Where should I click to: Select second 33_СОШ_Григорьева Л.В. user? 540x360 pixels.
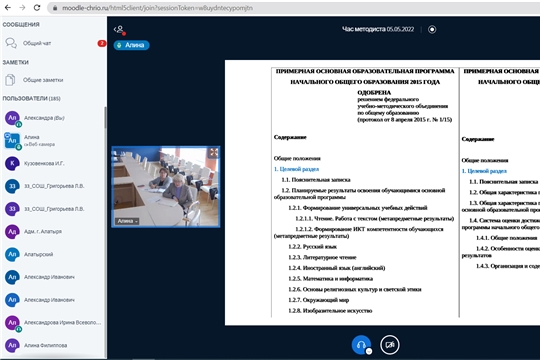tap(53, 209)
